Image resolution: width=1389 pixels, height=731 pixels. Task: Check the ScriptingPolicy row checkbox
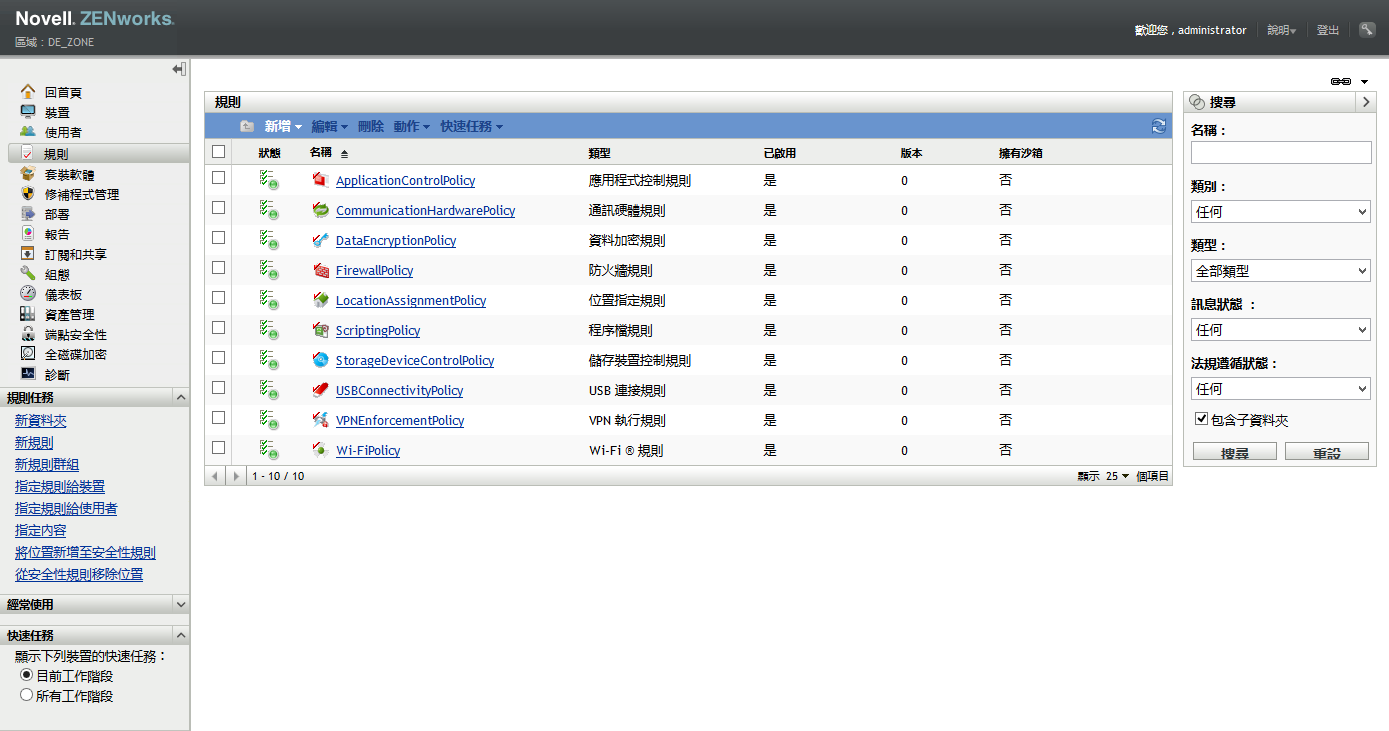(219, 328)
